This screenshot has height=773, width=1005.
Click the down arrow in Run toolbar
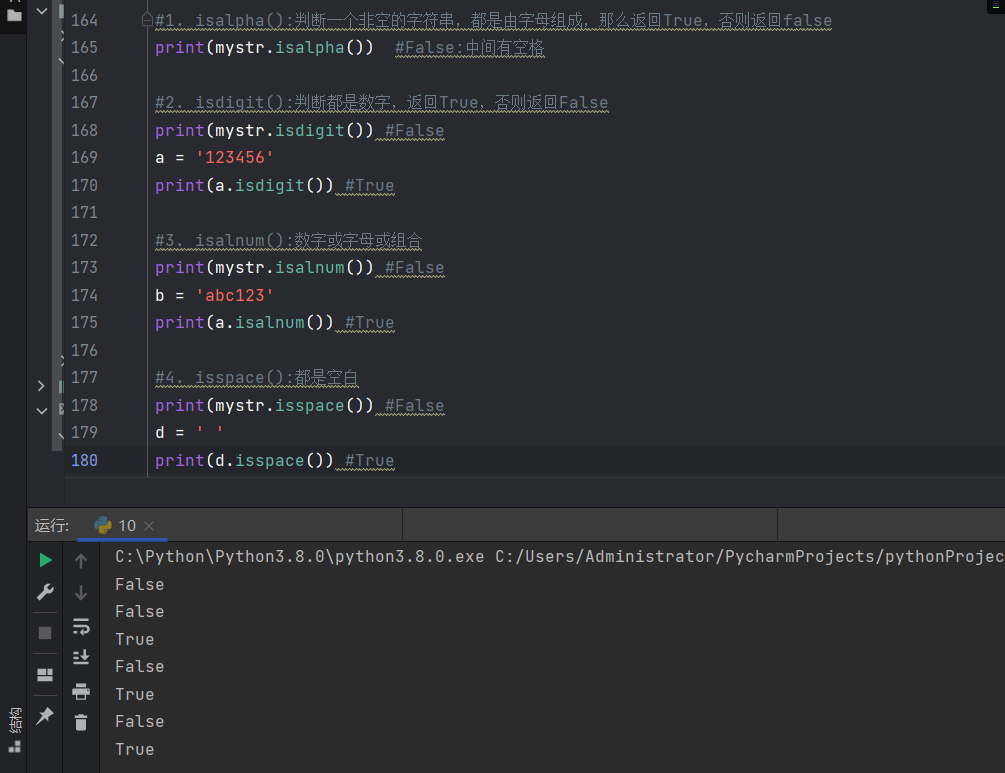pyautogui.click(x=81, y=593)
